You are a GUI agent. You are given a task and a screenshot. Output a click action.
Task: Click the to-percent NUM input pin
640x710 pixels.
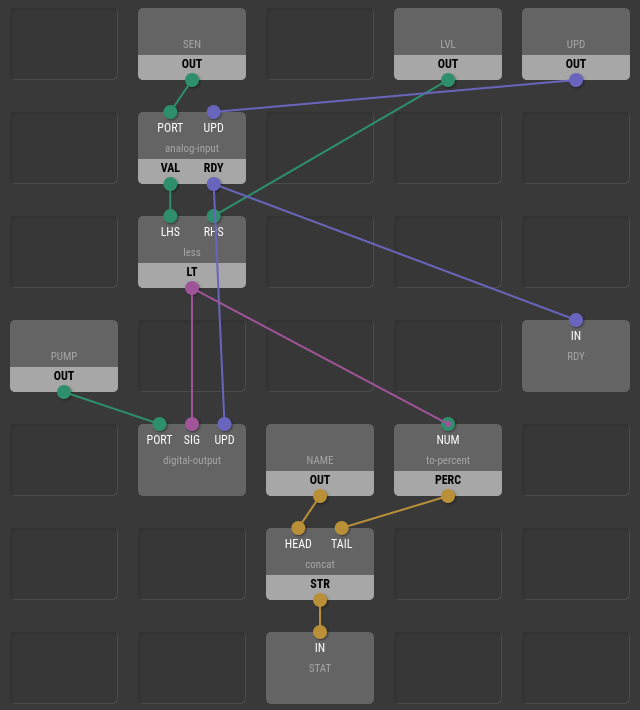[x=448, y=424]
